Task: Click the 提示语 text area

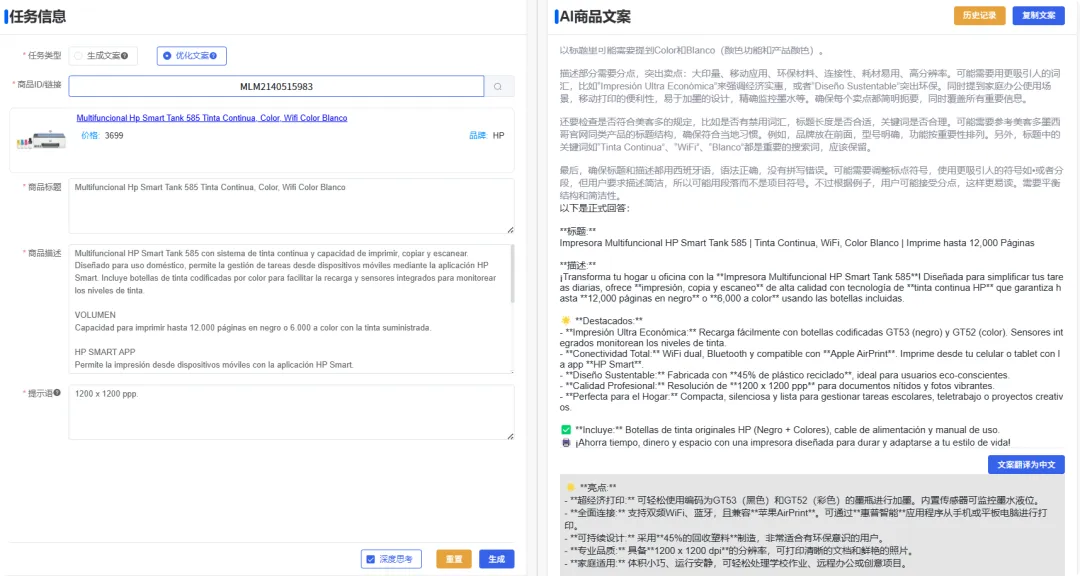Action: point(291,412)
